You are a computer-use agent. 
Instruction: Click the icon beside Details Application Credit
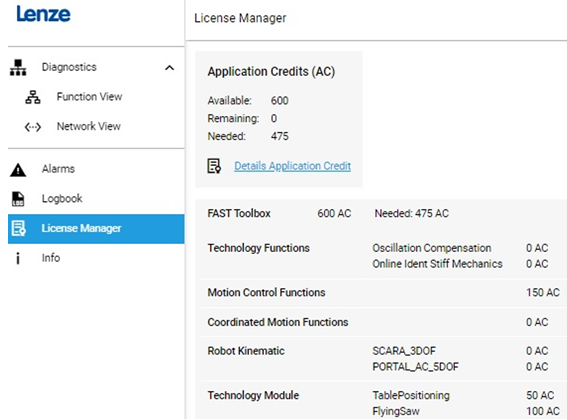[214, 166]
